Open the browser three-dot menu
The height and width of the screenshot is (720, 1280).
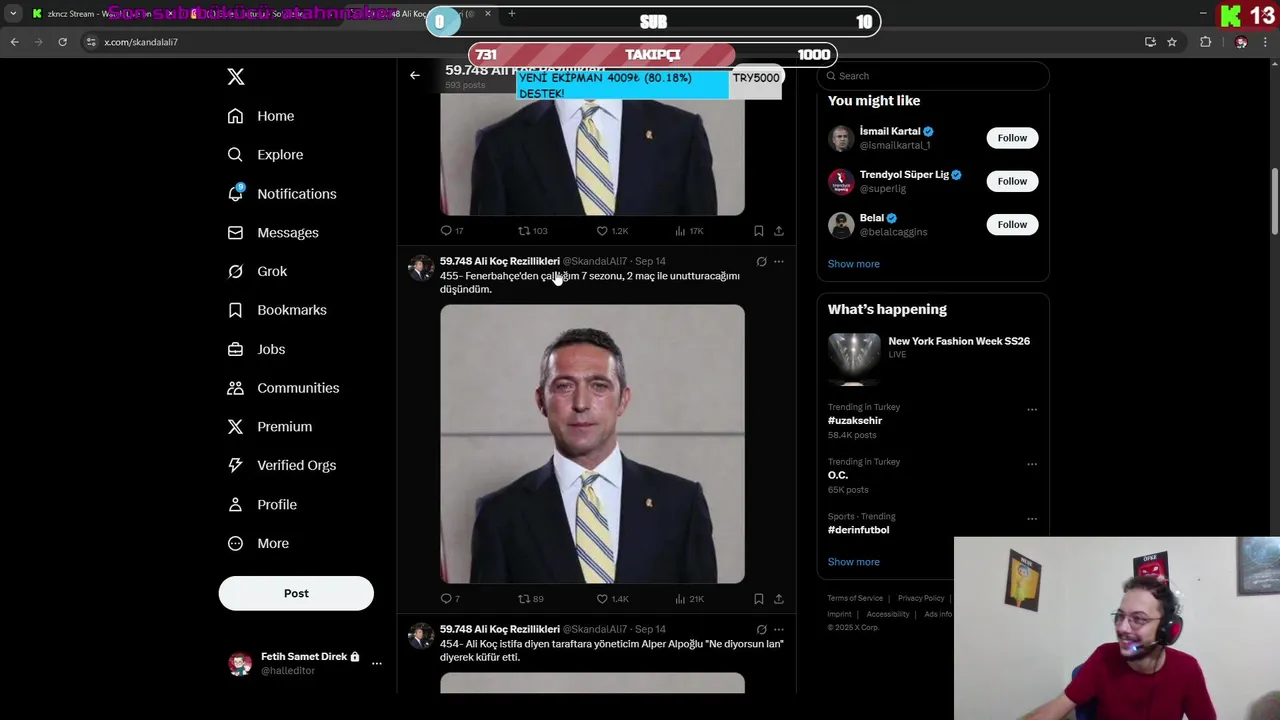pyautogui.click(x=1265, y=42)
